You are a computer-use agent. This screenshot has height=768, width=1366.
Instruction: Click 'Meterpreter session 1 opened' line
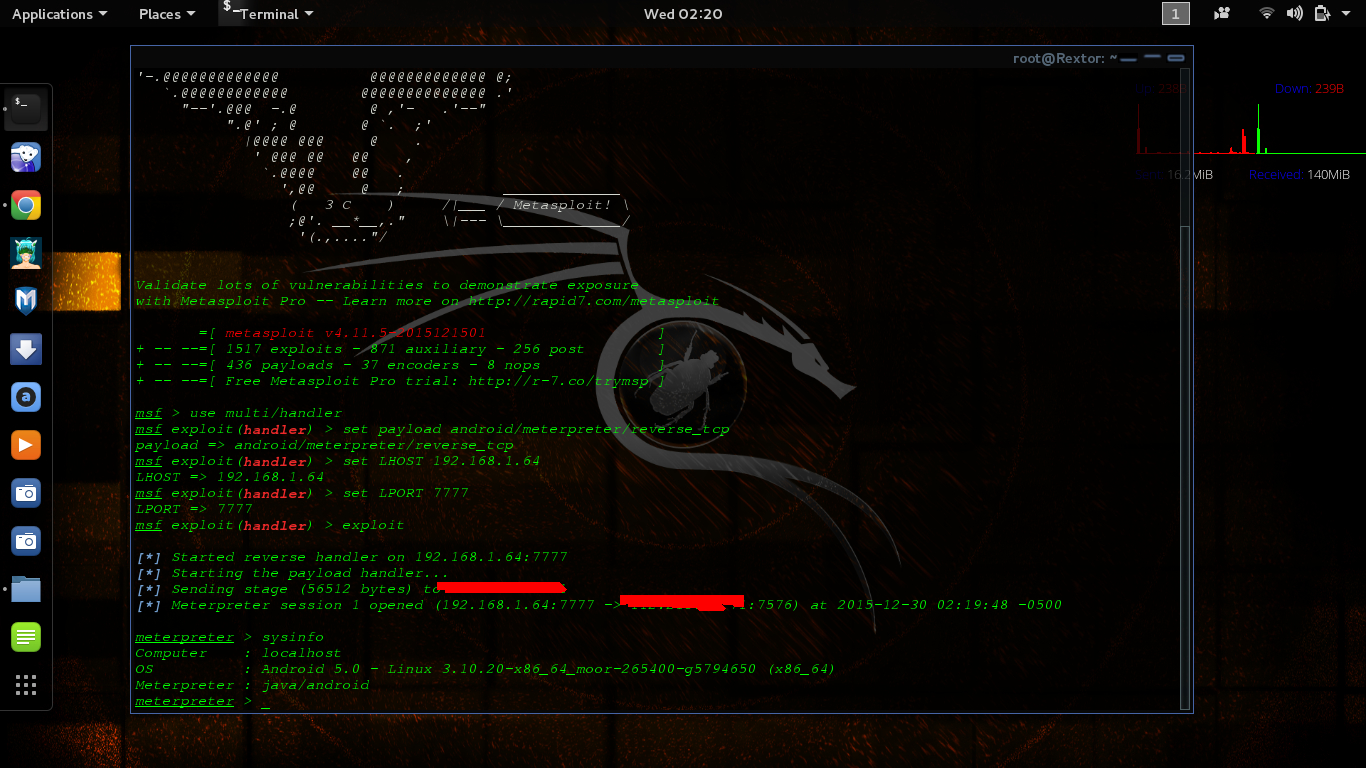(598, 605)
